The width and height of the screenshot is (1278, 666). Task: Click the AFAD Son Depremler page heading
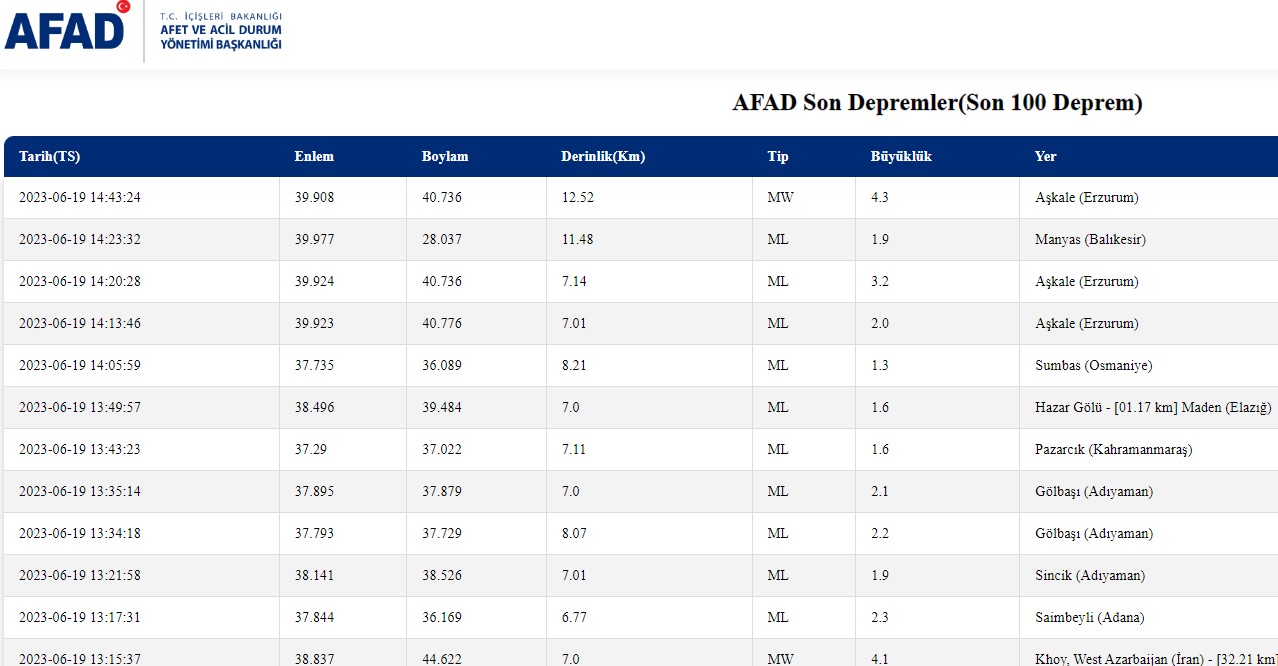(x=937, y=103)
